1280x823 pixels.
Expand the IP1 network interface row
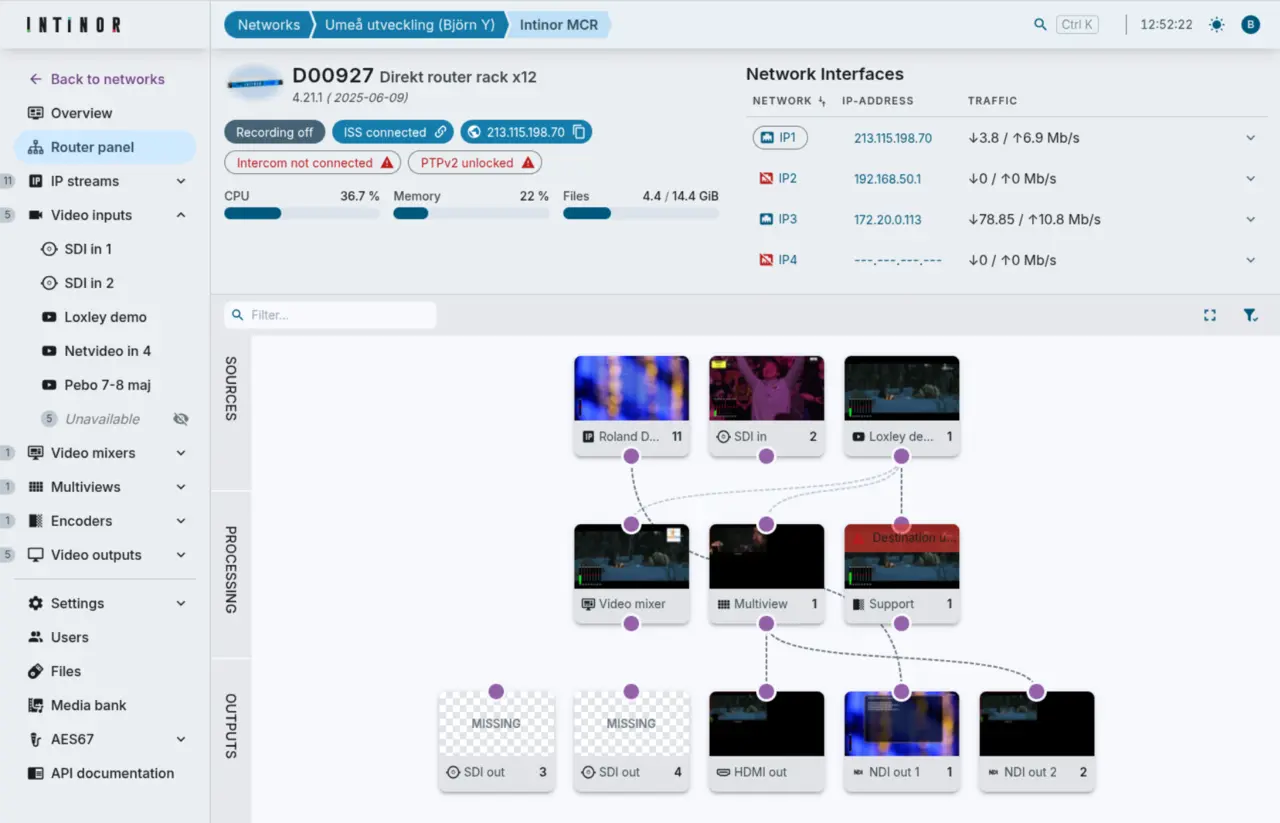[x=1250, y=137]
